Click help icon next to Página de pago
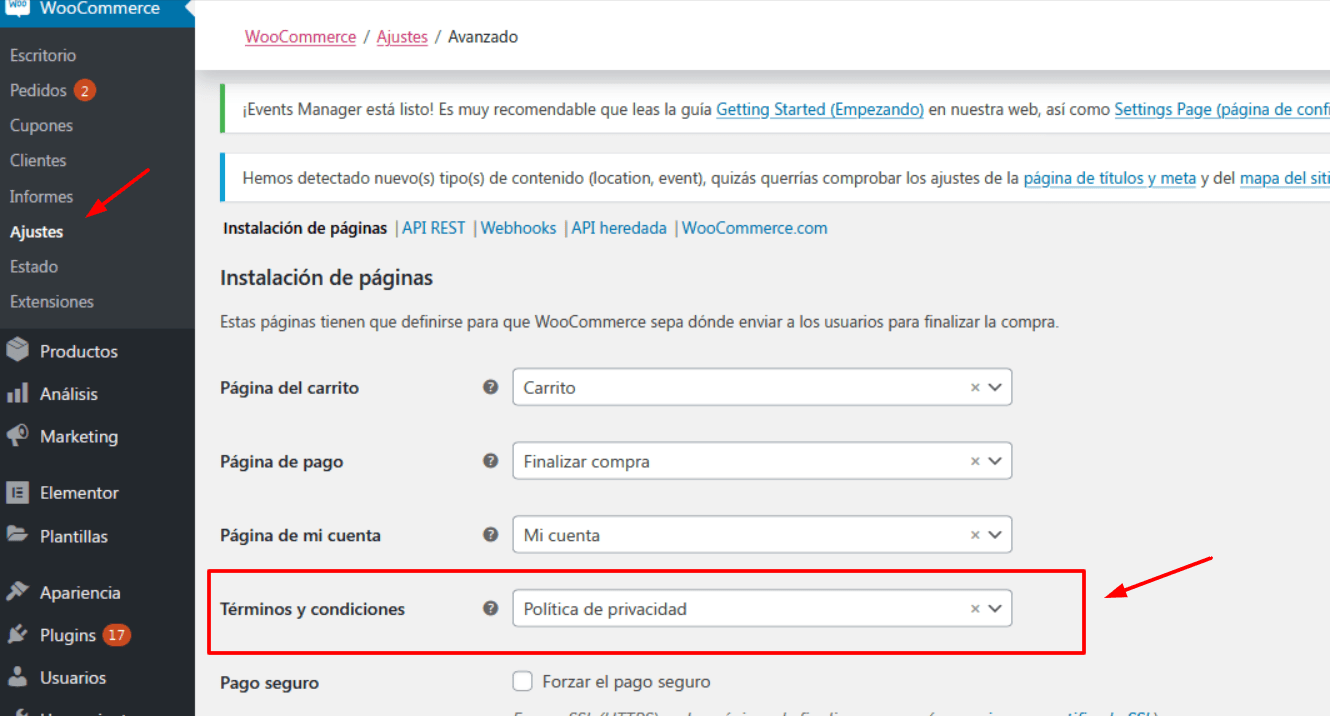 click(490, 461)
